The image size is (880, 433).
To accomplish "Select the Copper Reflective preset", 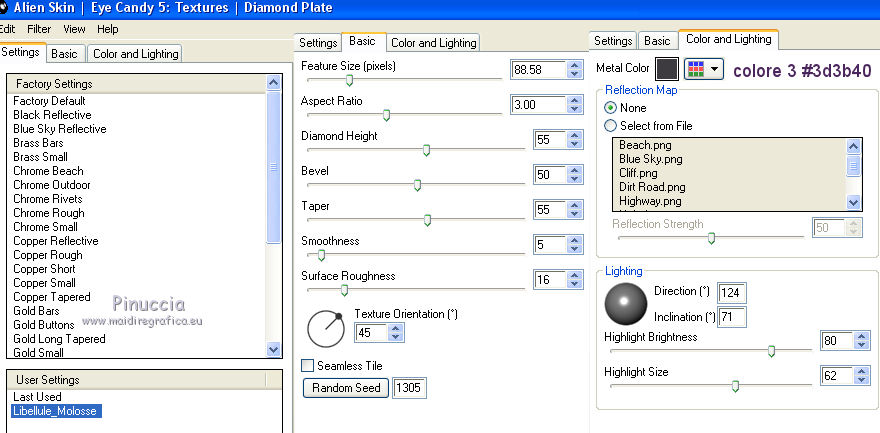I will (56, 241).
